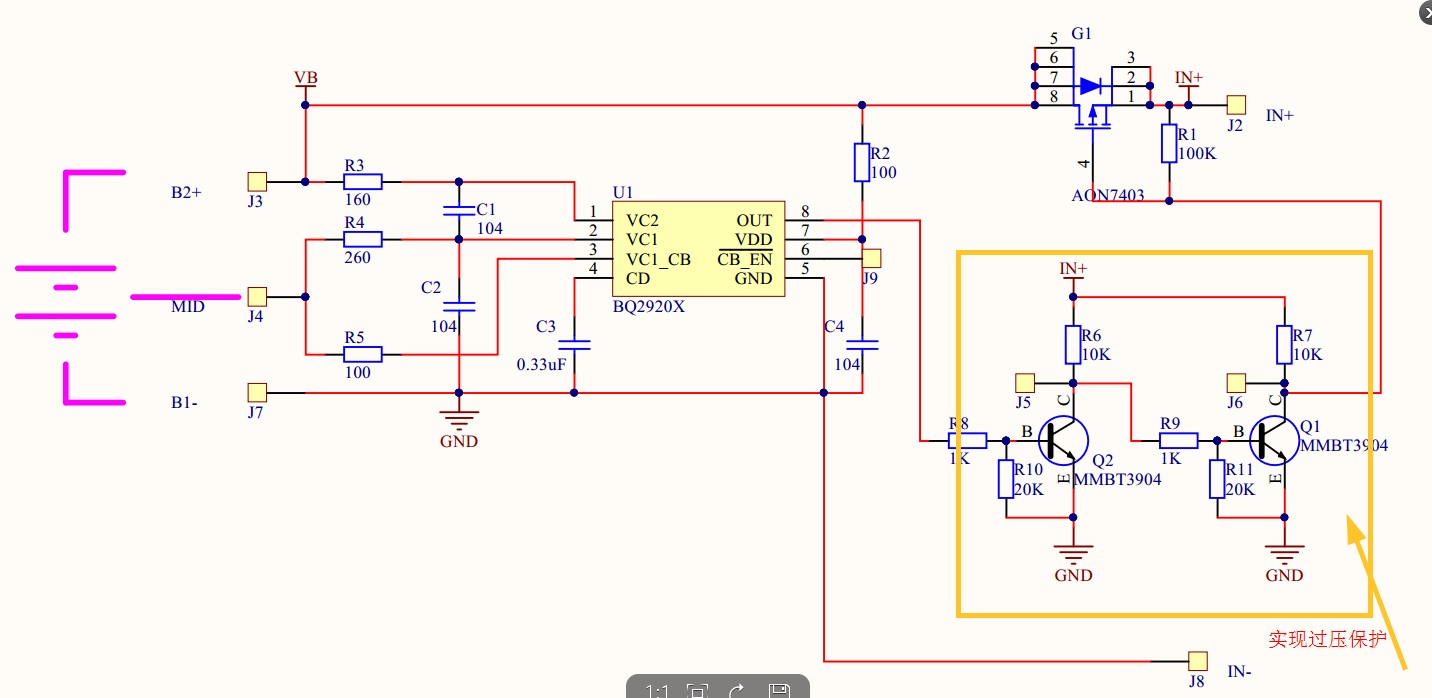Image resolution: width=1432 pixels, height=698 pixels.
Task: Rotate the image with the curved arrow icon
Action: pyautogui.click(x=738, y=691)
